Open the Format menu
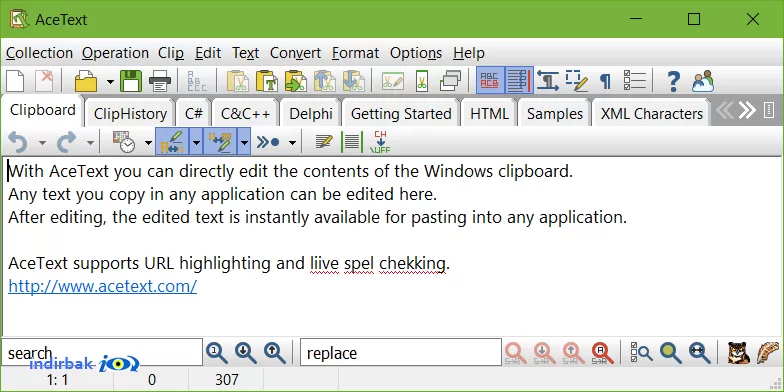Image resolution: width=784 pixels, height=392 pixels. tap(356, 53)
